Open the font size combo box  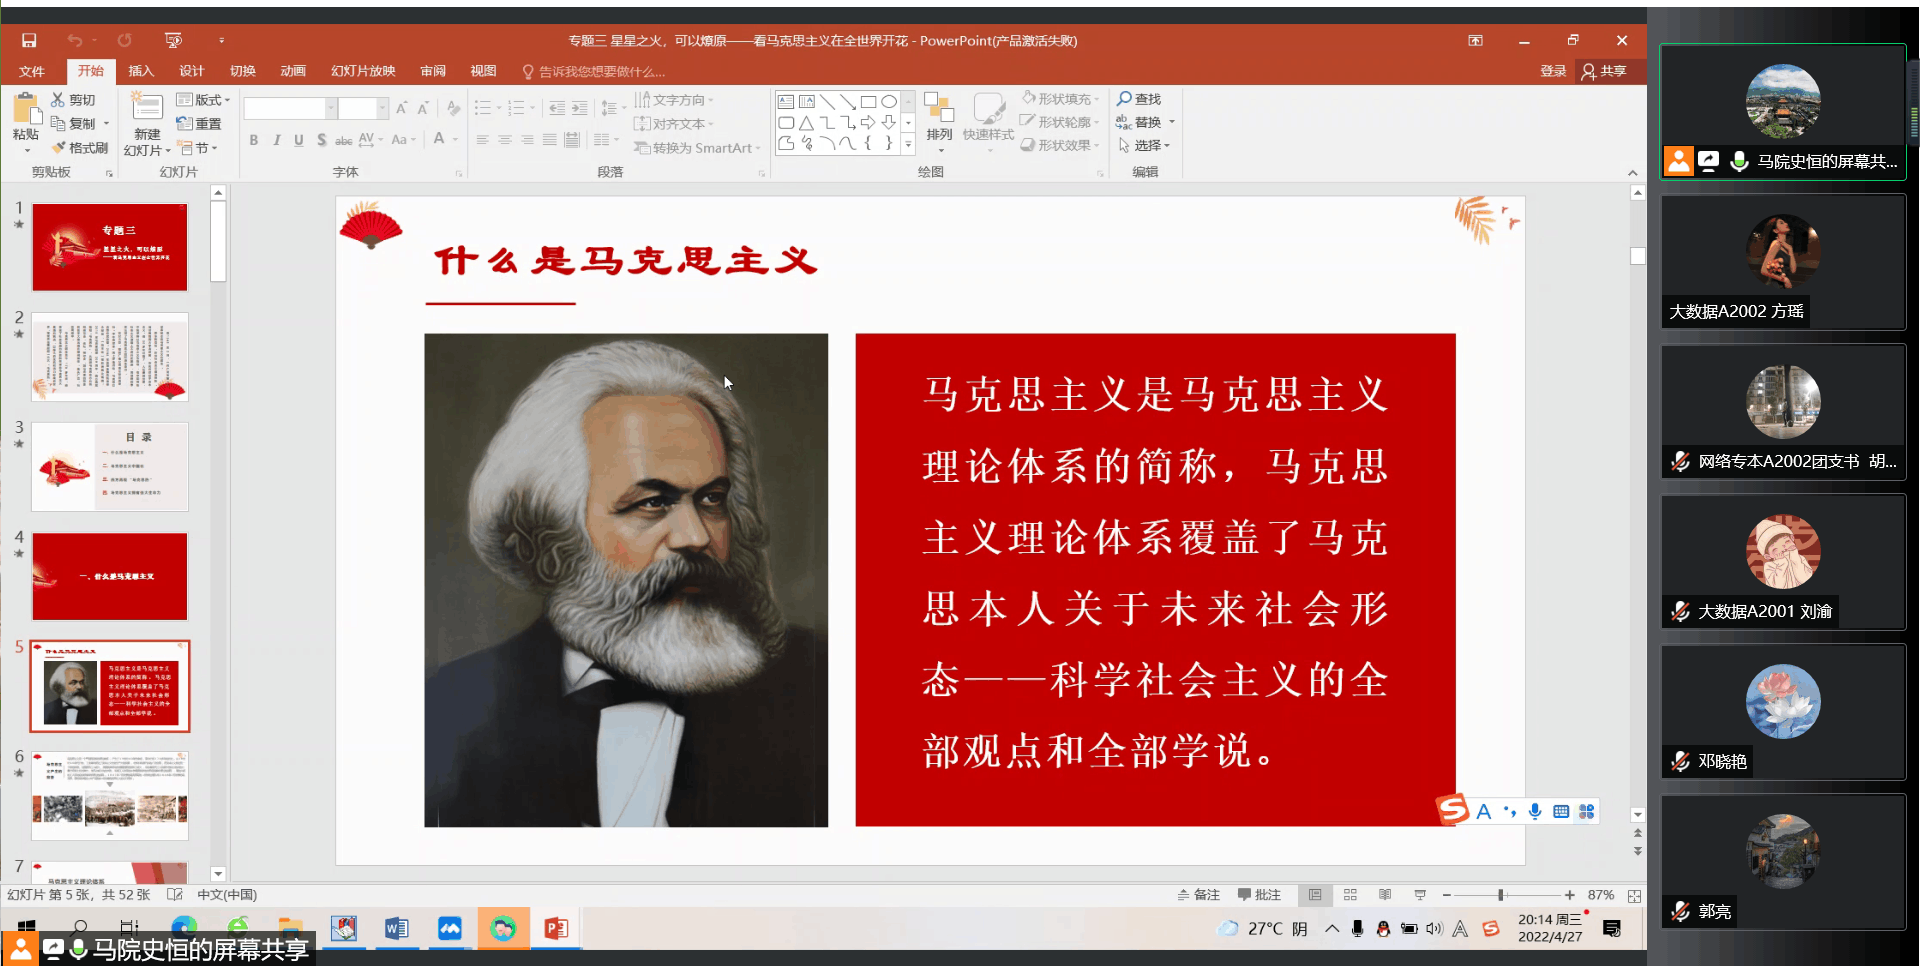[363, 108]
